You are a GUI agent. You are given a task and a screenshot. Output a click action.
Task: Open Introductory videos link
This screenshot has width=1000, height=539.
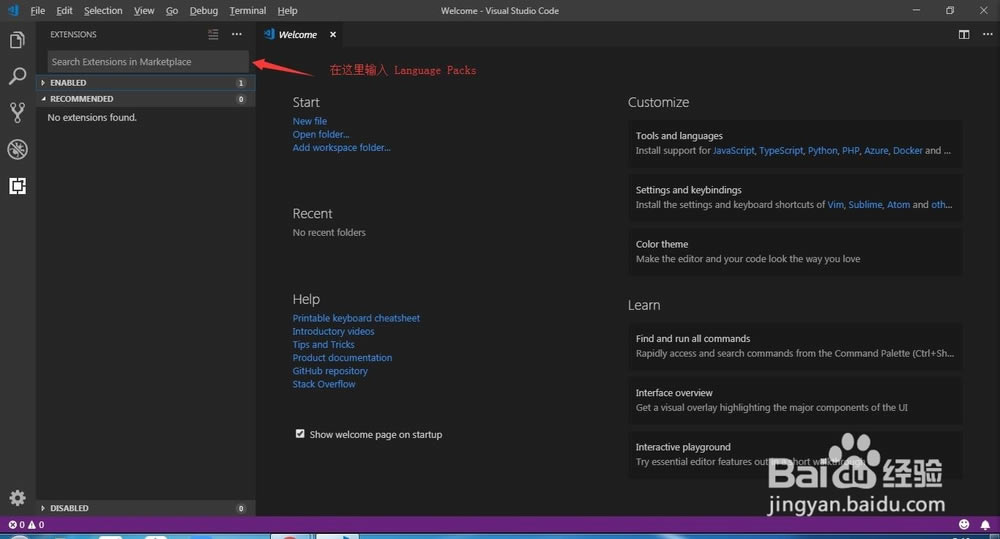point(333,332)
